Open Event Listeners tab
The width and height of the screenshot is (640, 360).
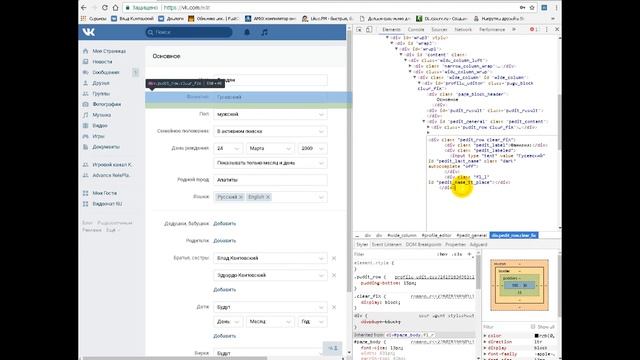pyautogui.click(x=387, y=244)
